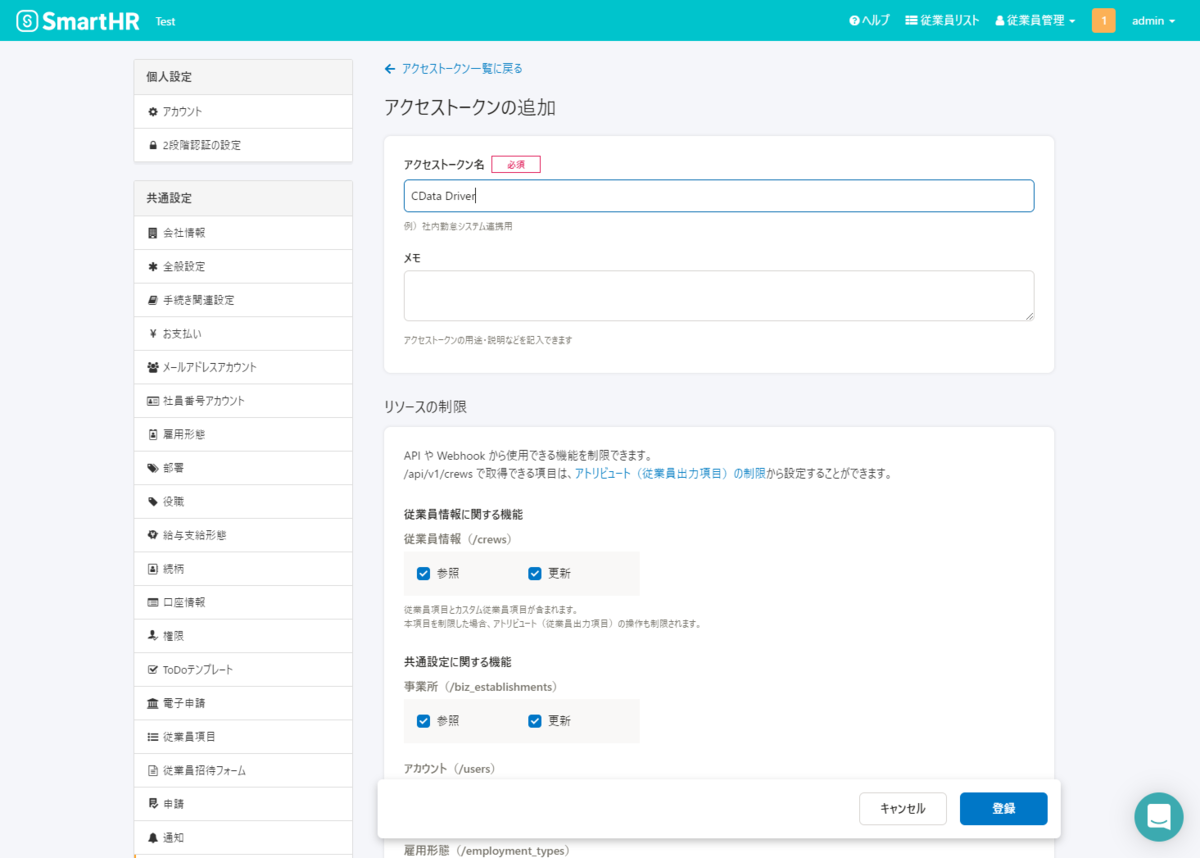Click into the メモ text area

pyautogui.click(x=719, y=295)
